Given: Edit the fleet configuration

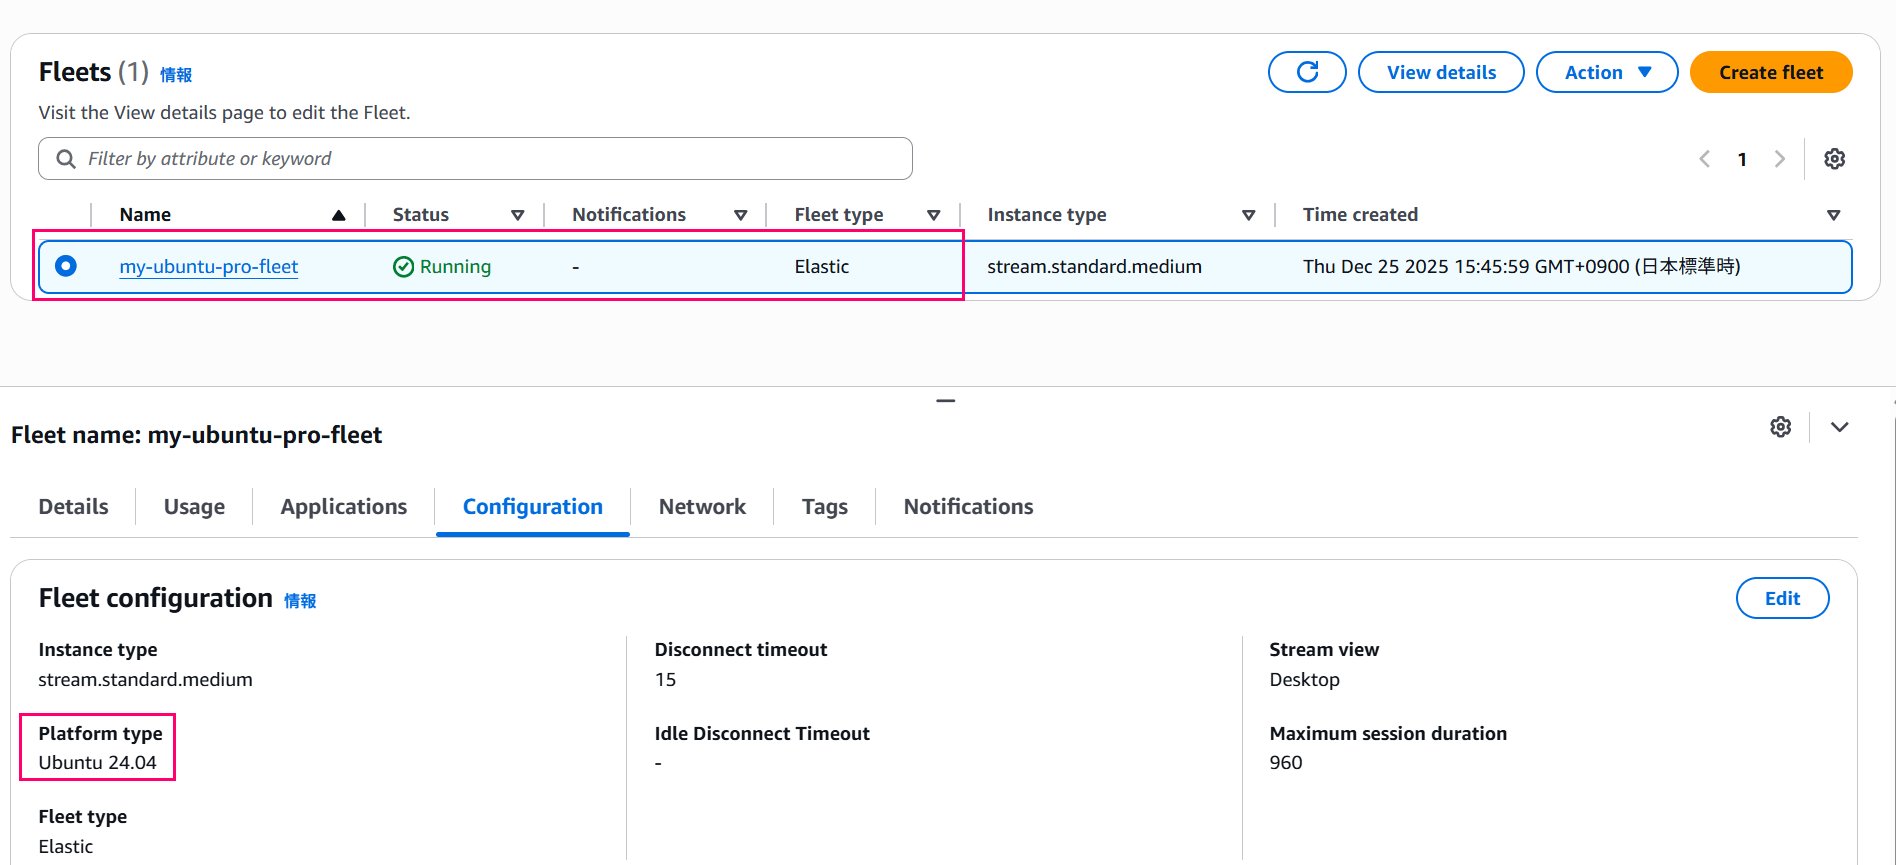Looking at the screenshot, I should pos(1782,598).
